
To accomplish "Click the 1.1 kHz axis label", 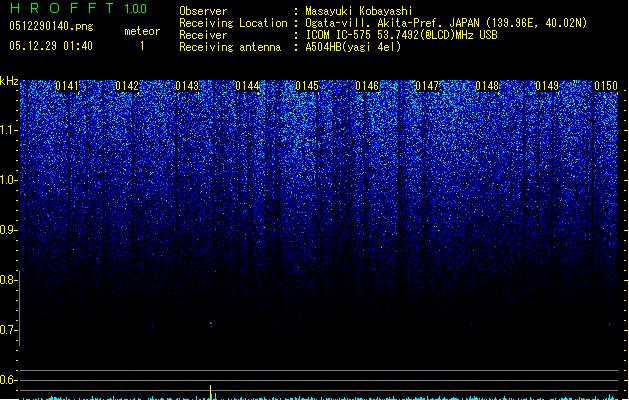I will (x=9, y=130).
